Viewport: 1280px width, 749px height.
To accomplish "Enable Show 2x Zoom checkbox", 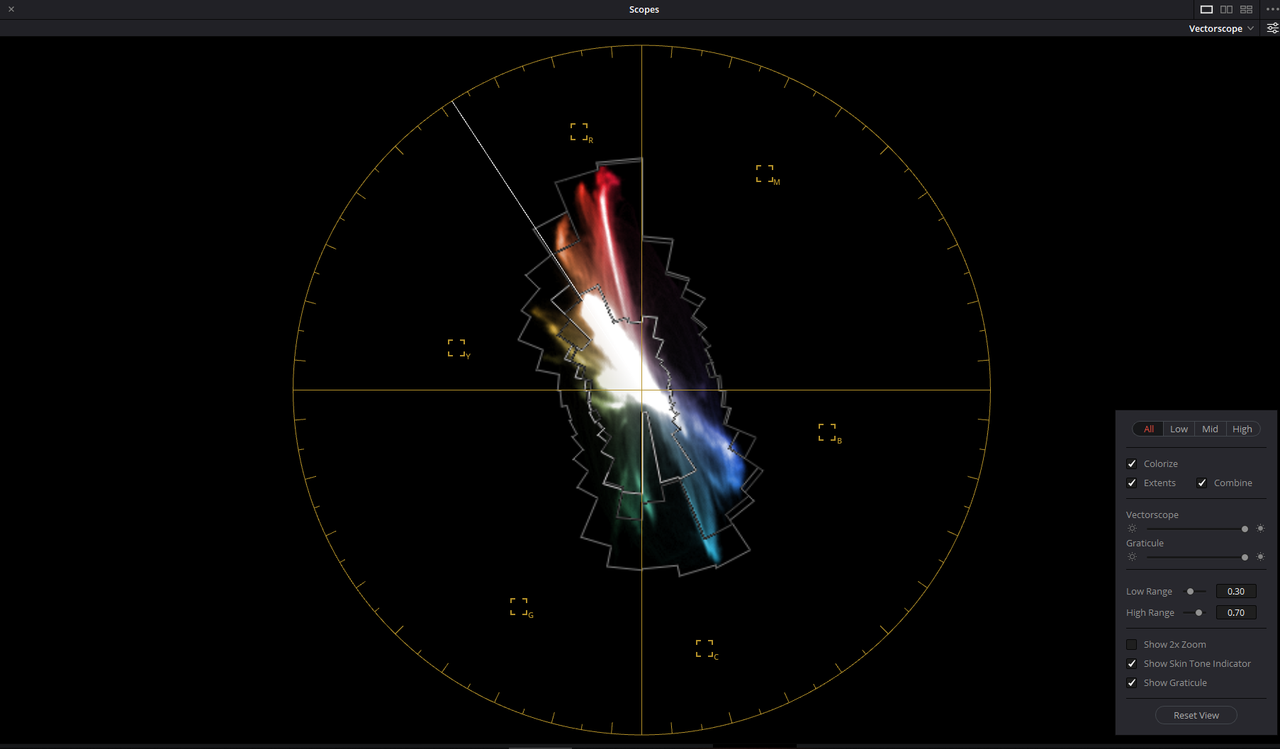I will [1132, 645].
